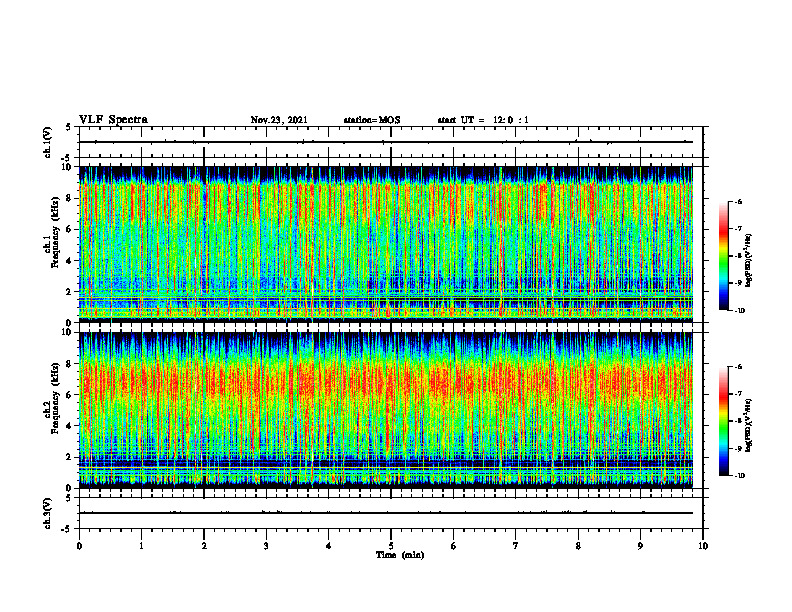Select the ch.2 colorbar log(PSD) unit label

[x=749, y=426]
